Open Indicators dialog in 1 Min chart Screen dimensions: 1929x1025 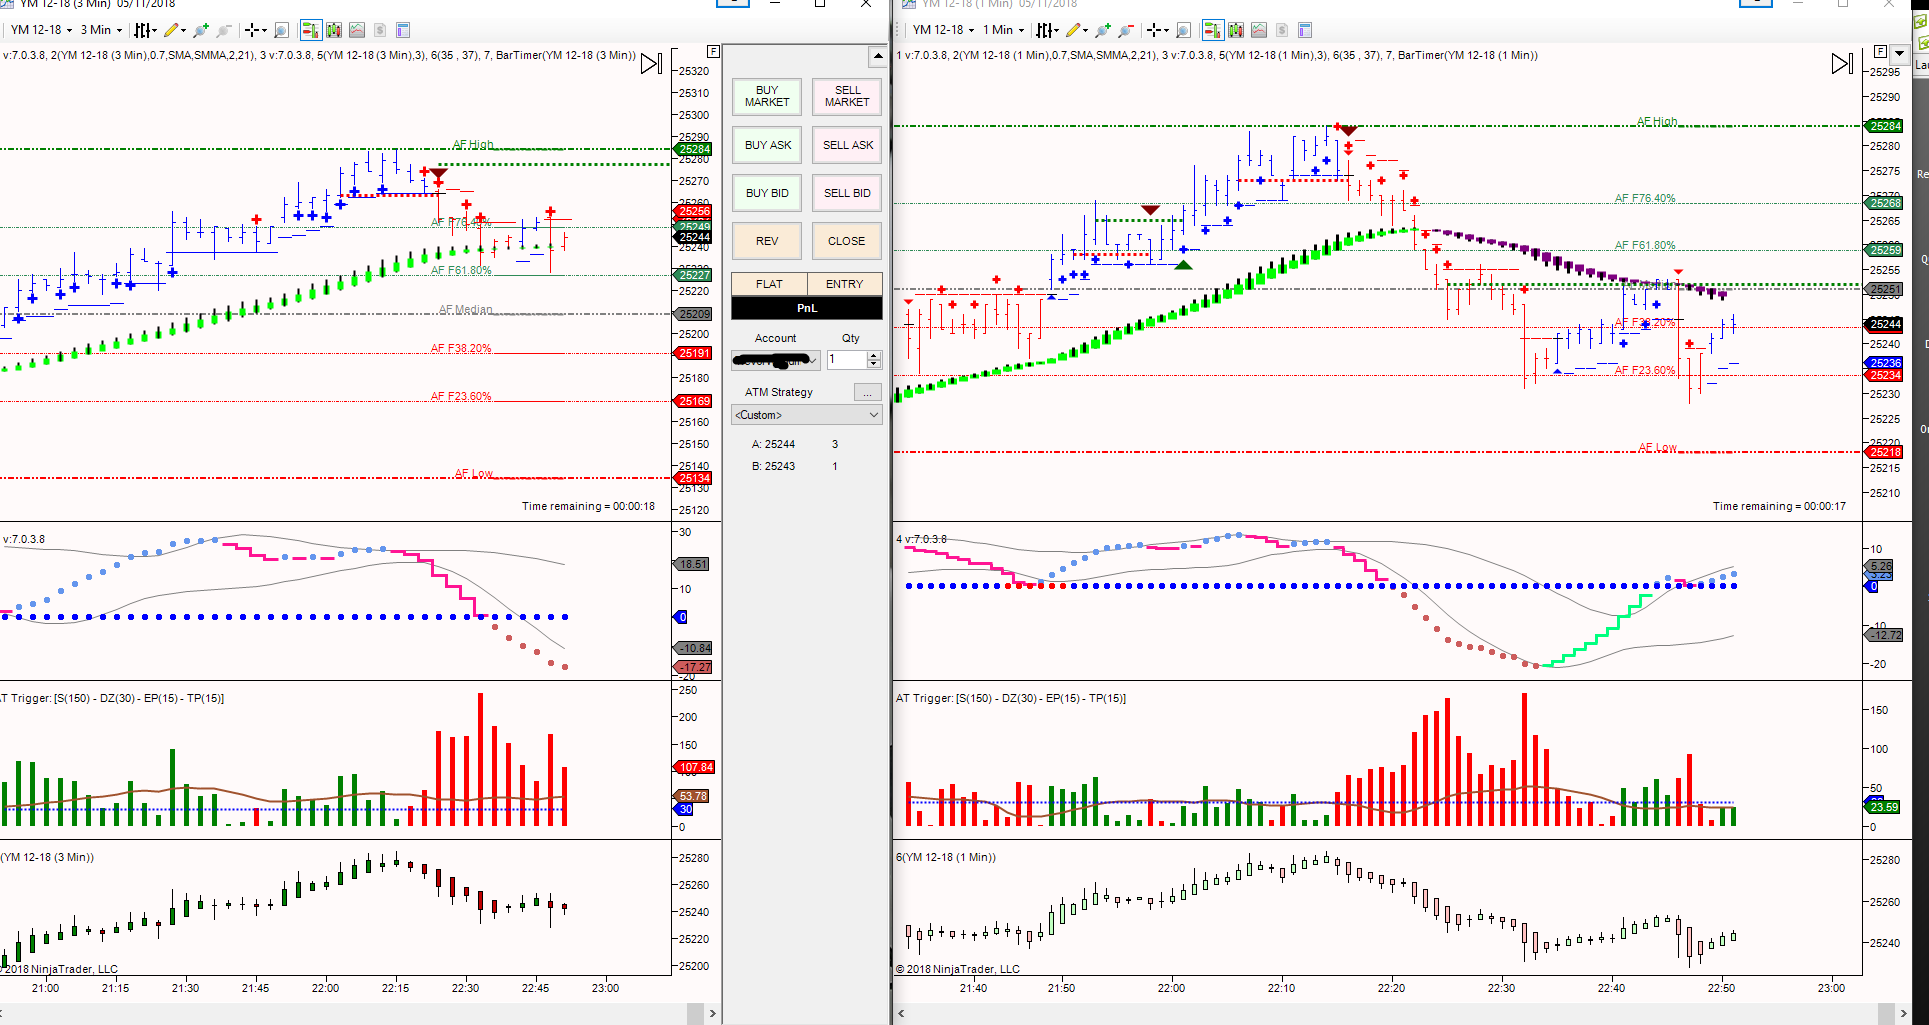coord(1259,30)
